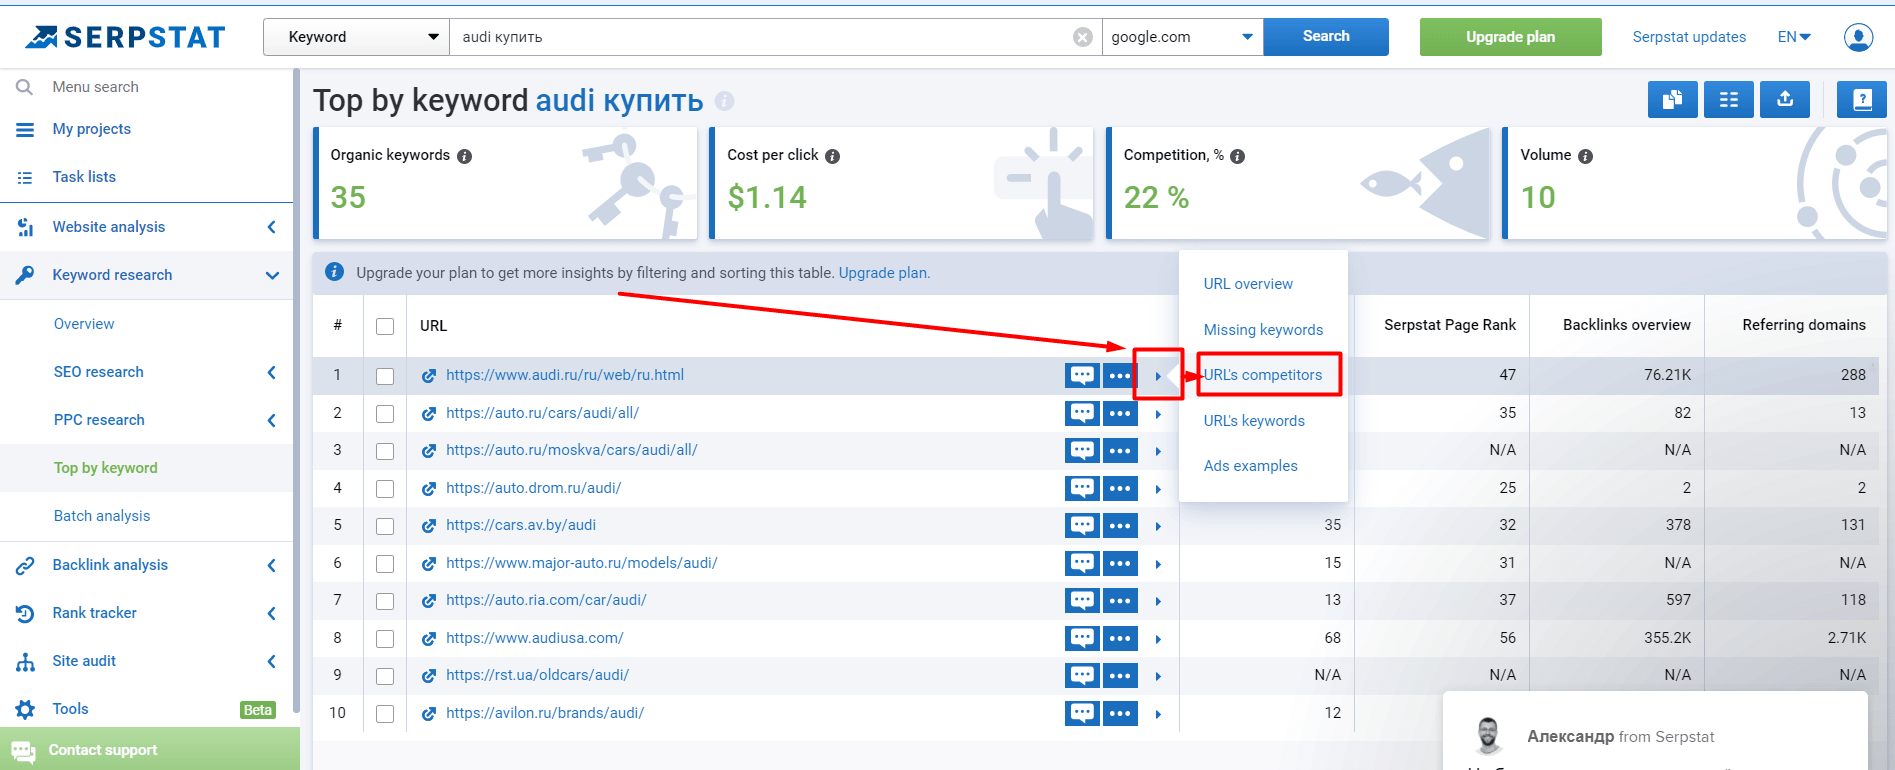Open three-dots menu for rst.ua row

pyautogui.click(x=1120, y=675)
